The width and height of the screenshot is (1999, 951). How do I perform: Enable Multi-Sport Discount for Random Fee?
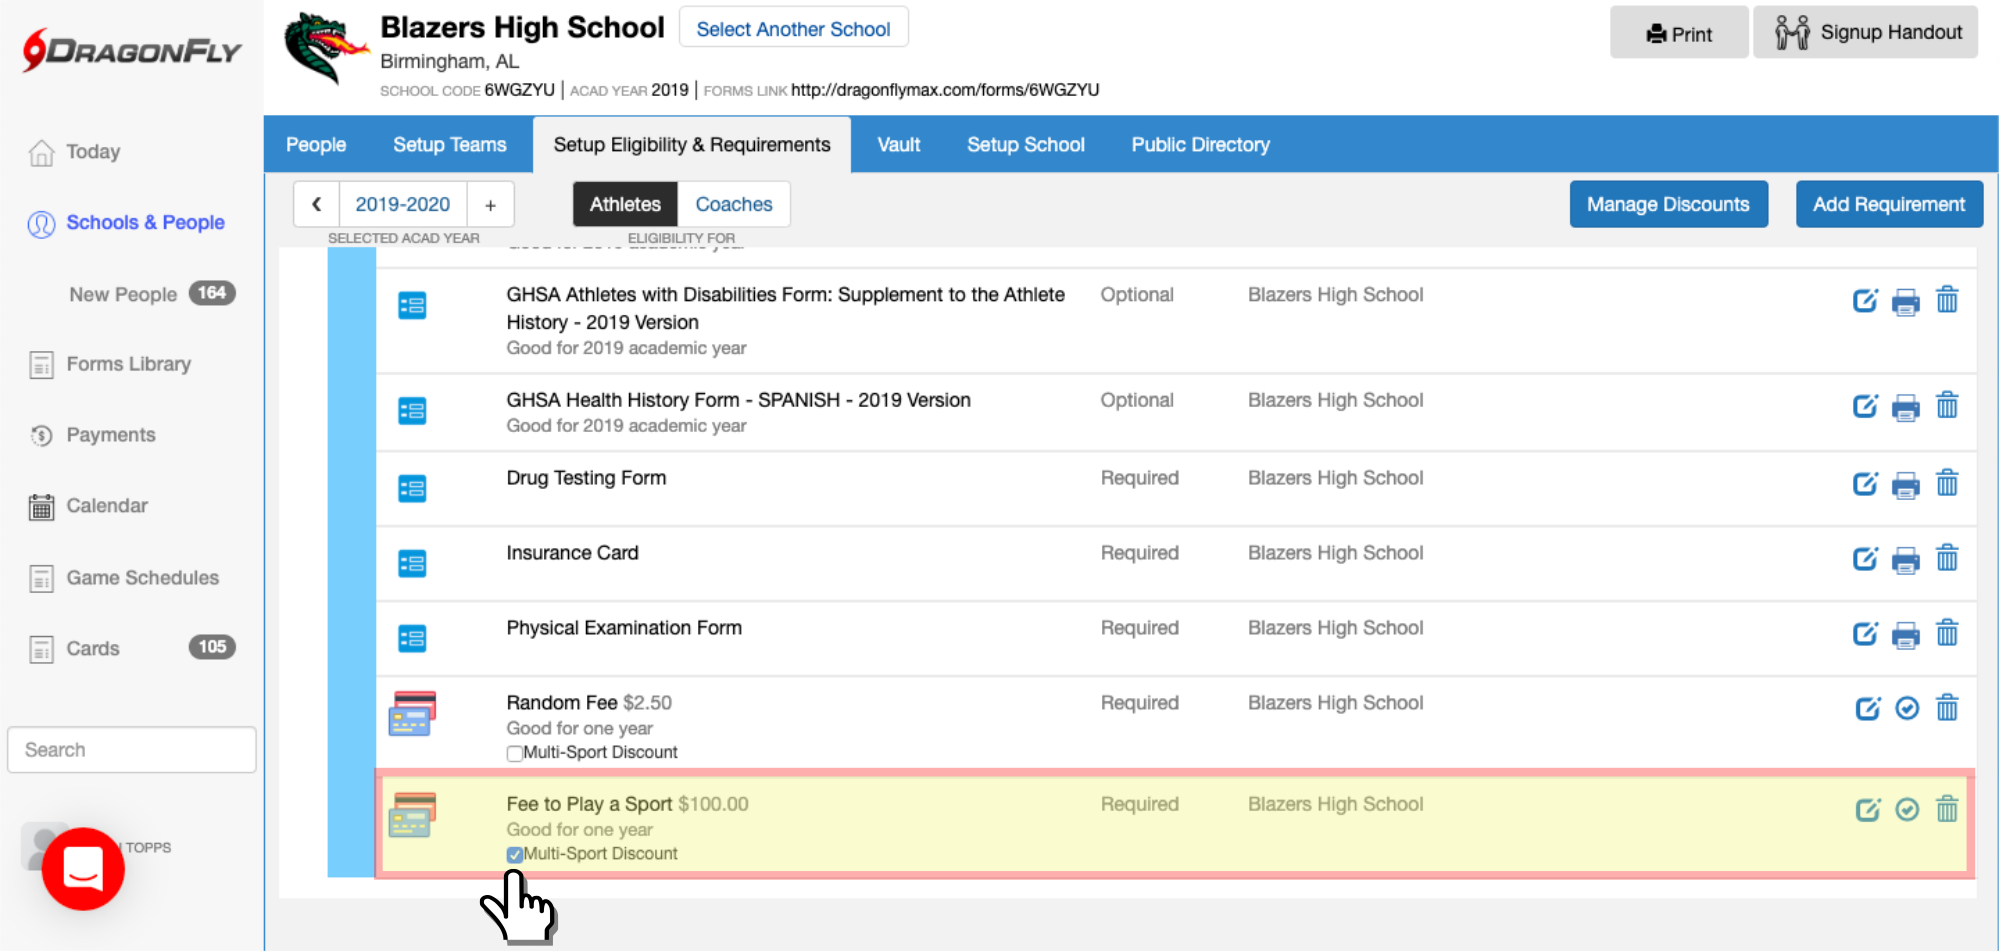click(514, 753)
